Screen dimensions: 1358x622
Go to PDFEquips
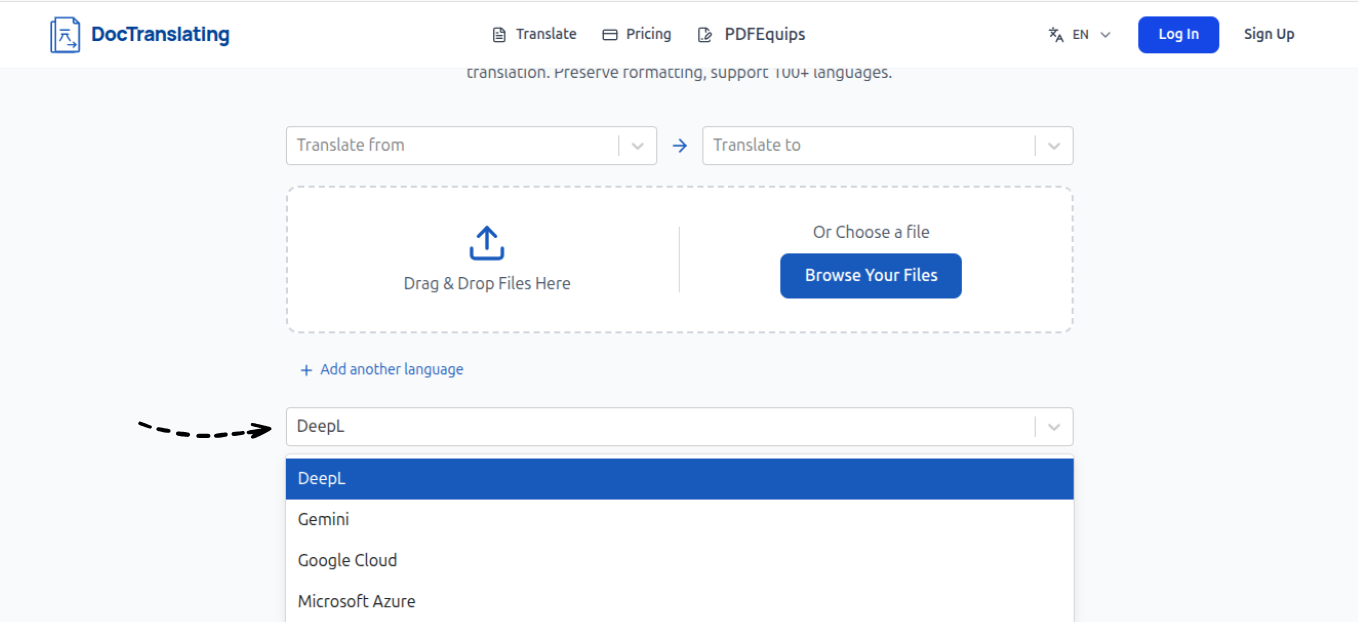(x=752, y=35)
